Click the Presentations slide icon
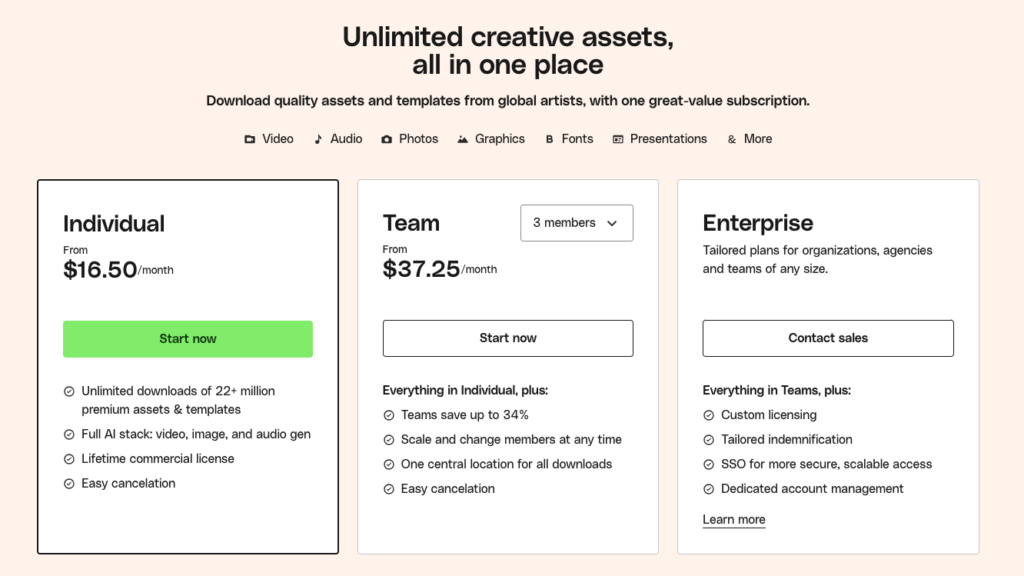Viewport: 1024px width, 576px height. tap(618, 139)
